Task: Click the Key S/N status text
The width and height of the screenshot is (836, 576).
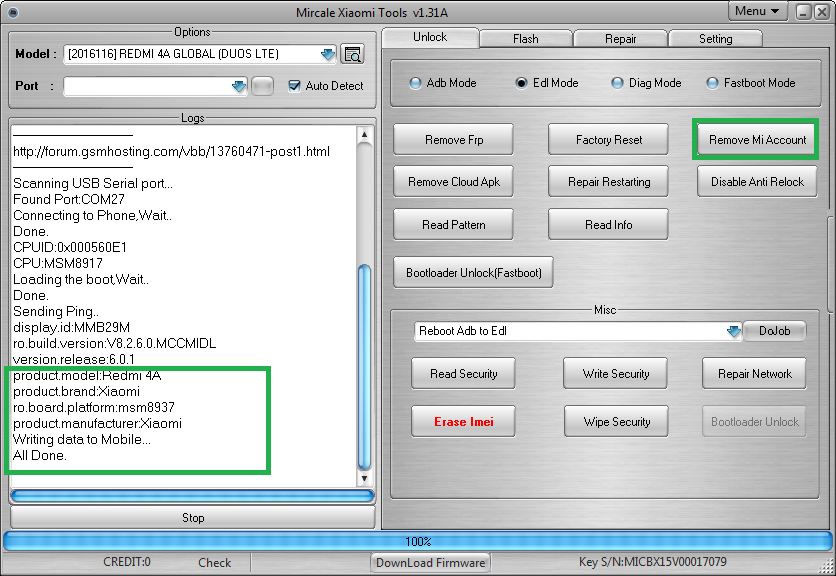Action: (653, 562)
